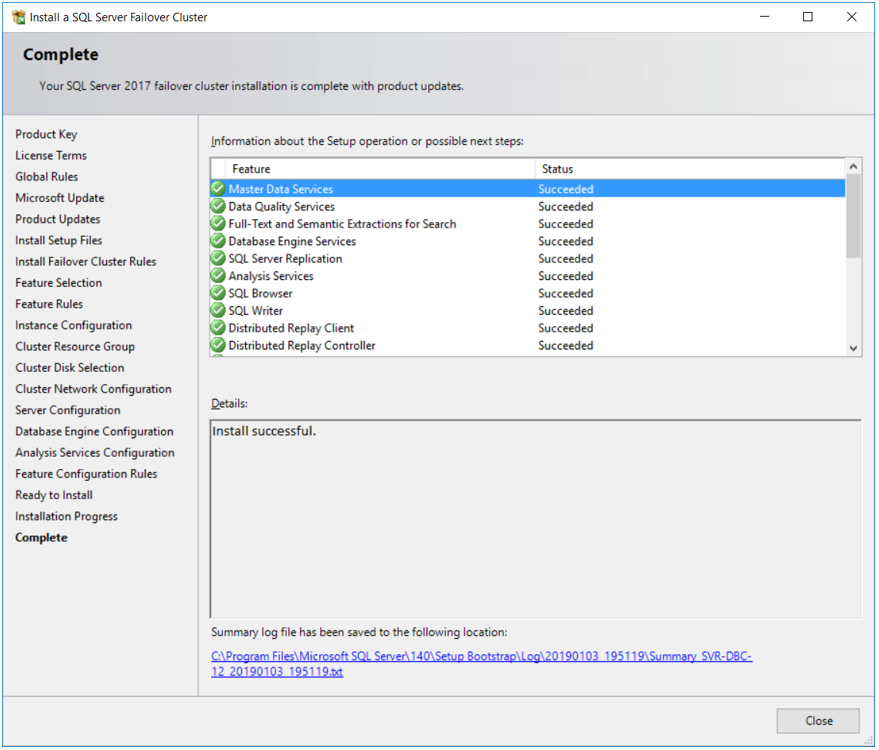Image resolution: width=879 pixels, height=750 pixels.
Task: Click the green check icon beside SQL Browser
Action: click(x=218, y=293)
